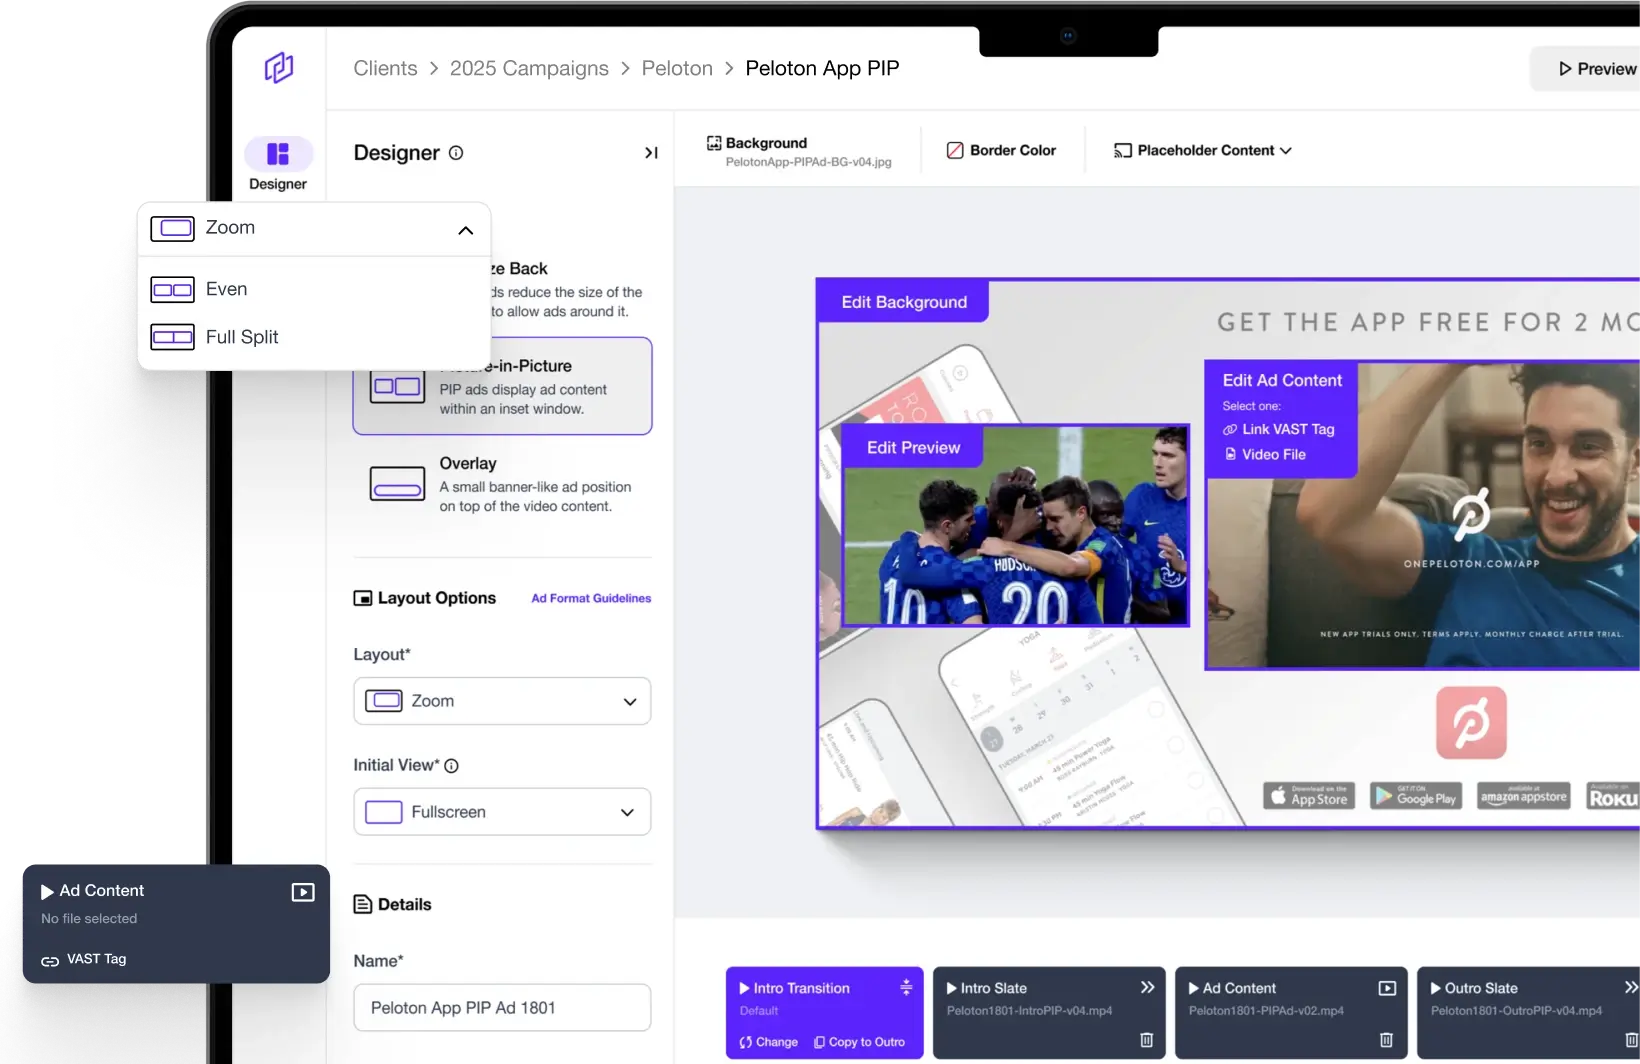
Task: Select Video File option
Action: click(1265, 454)
